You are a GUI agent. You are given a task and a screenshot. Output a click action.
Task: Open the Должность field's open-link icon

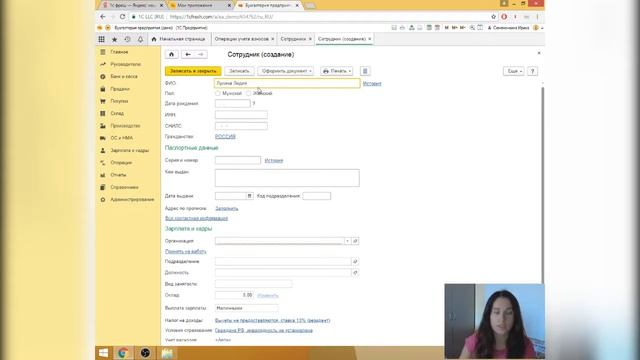pyautogui.click(x=355, y=272)
